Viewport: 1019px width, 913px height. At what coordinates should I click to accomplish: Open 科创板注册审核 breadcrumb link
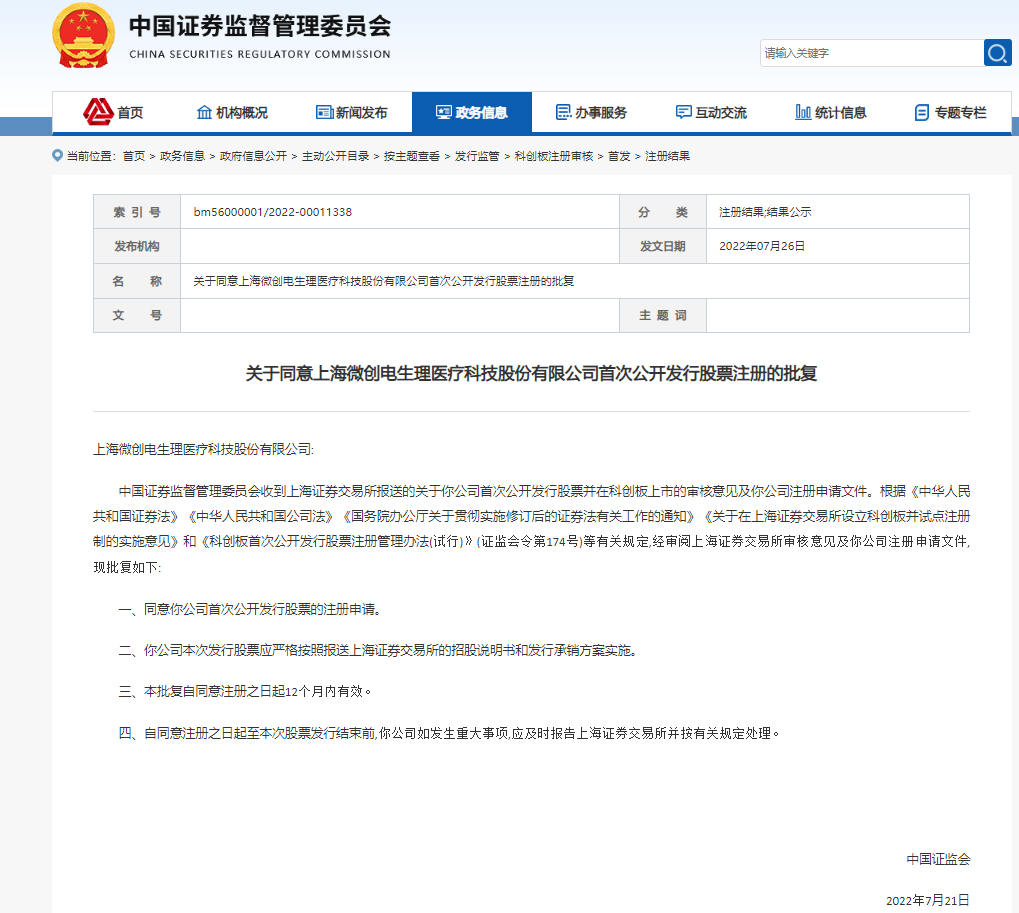coord(554,156)
